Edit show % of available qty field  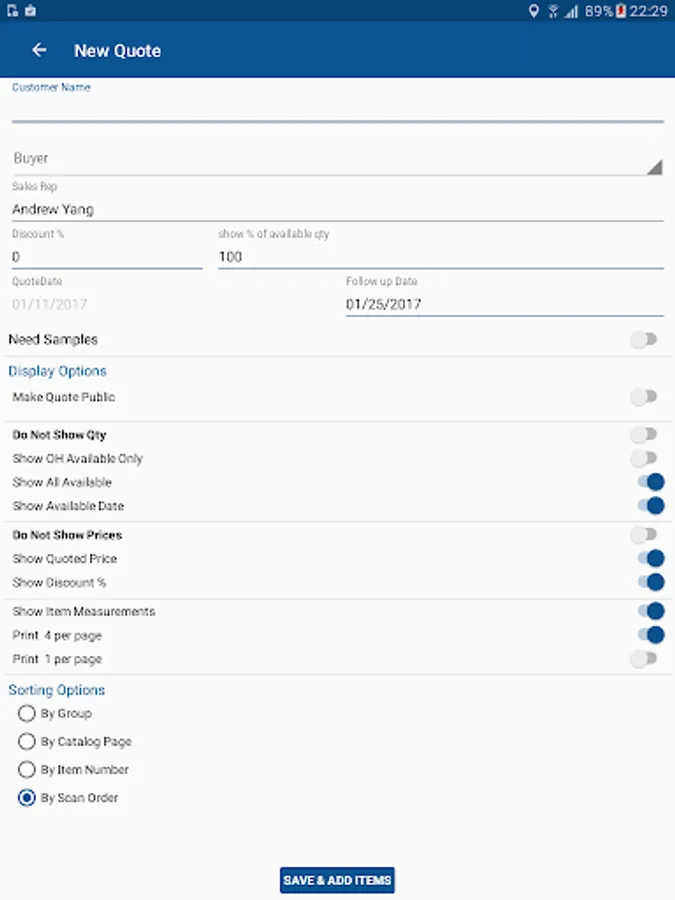click(440, 257)
